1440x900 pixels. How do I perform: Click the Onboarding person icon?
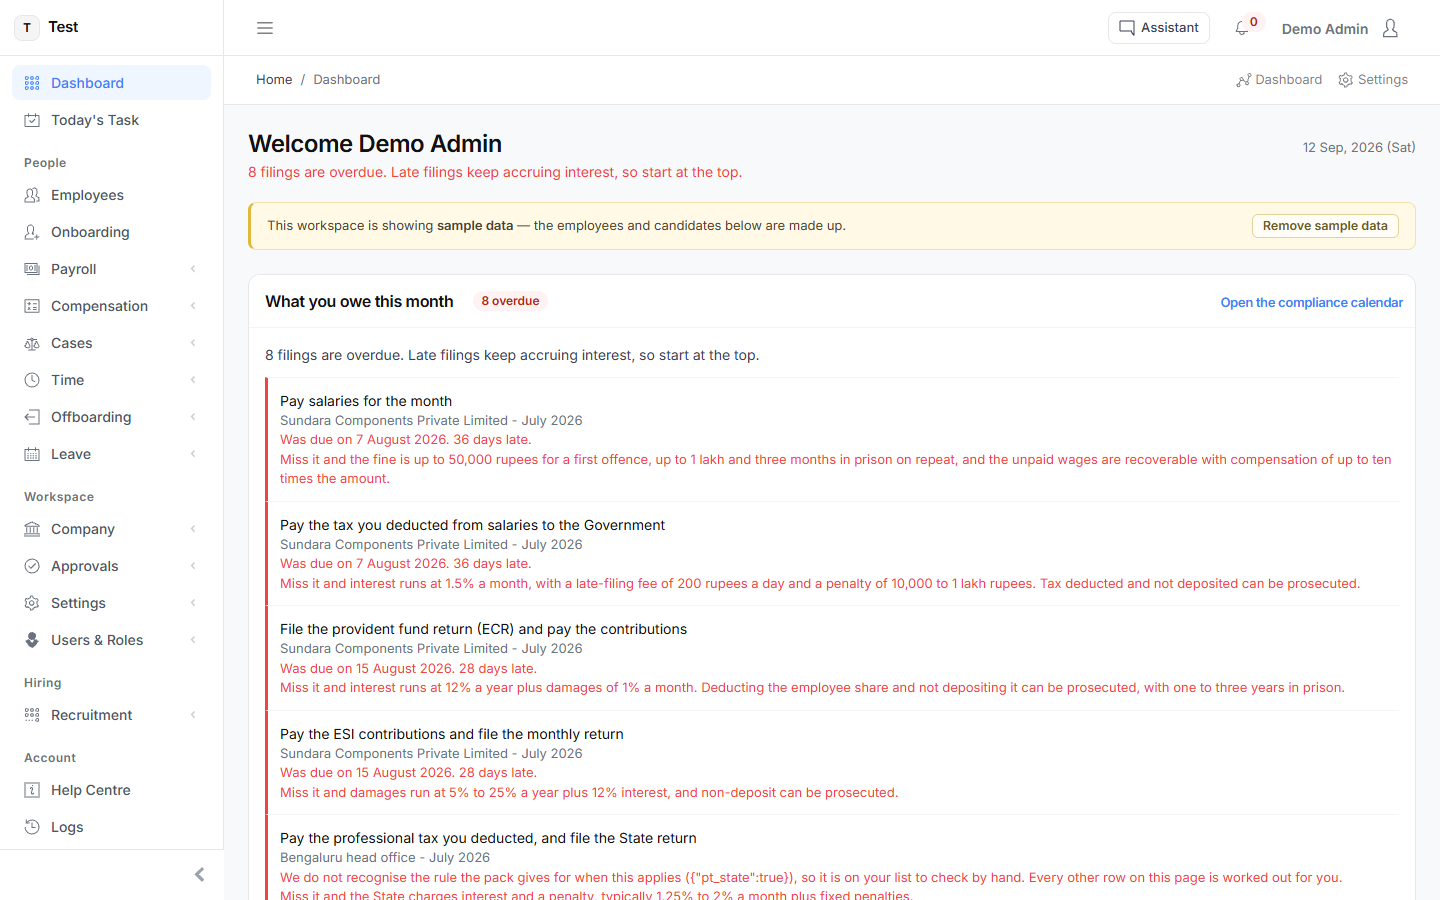click(x=32, y=232)
